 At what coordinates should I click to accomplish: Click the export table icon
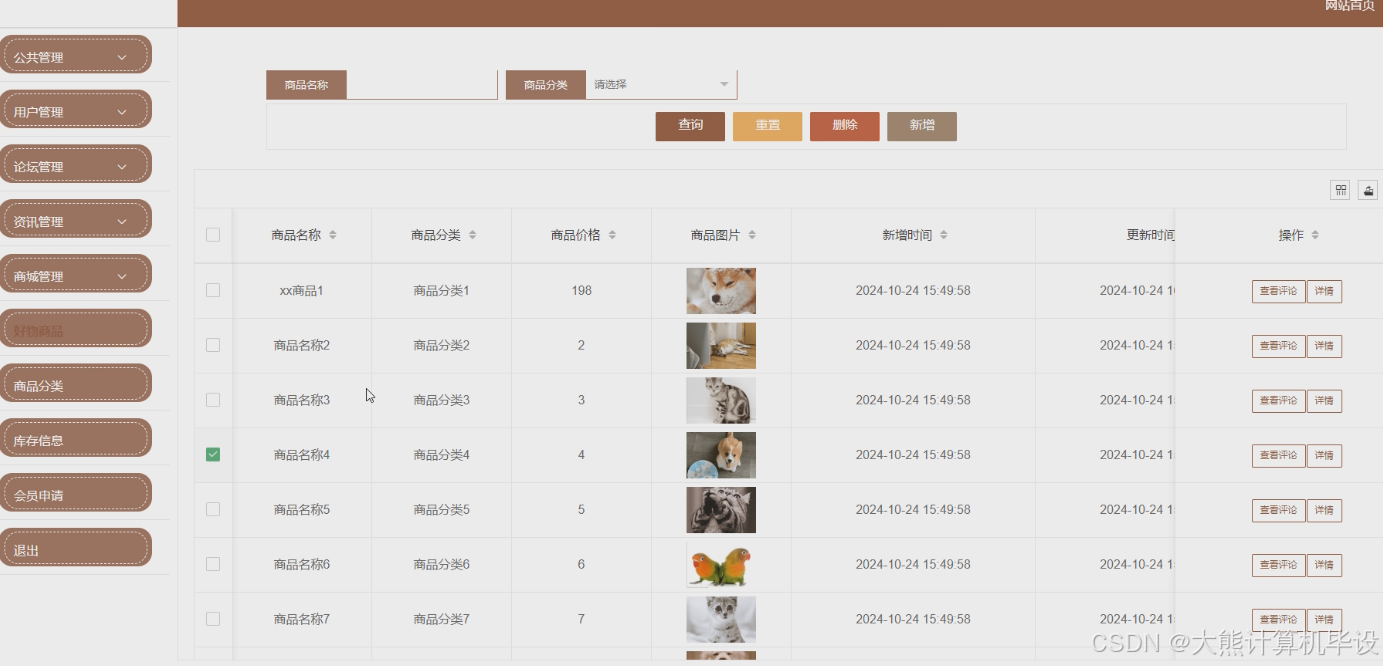click(x=1368, y=190)
